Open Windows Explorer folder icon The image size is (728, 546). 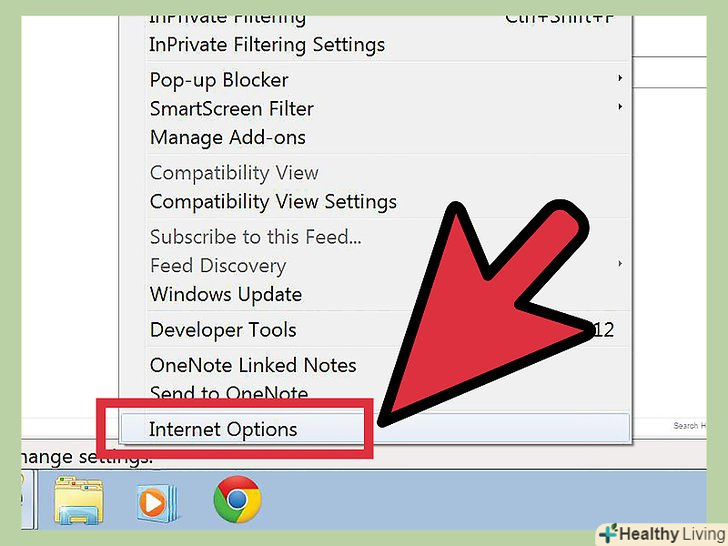click(78, 500)
